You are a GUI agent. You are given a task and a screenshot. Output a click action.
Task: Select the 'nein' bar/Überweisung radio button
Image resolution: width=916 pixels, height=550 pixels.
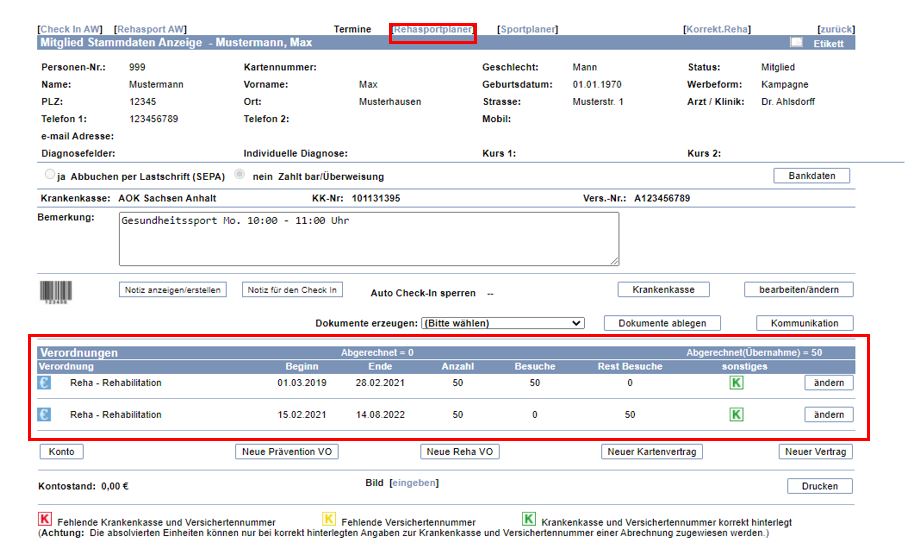(238, 175)
